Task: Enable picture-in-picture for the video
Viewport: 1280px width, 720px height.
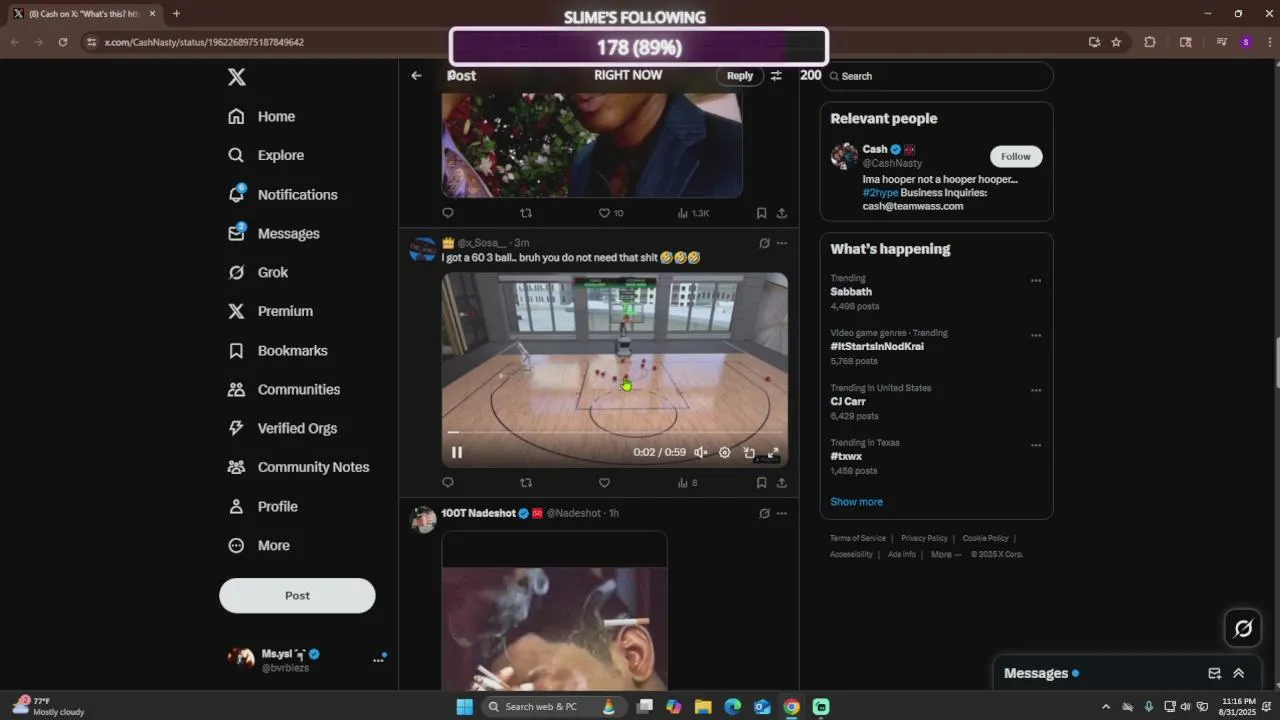Action: pyautogui.click(x=749, y=452)
